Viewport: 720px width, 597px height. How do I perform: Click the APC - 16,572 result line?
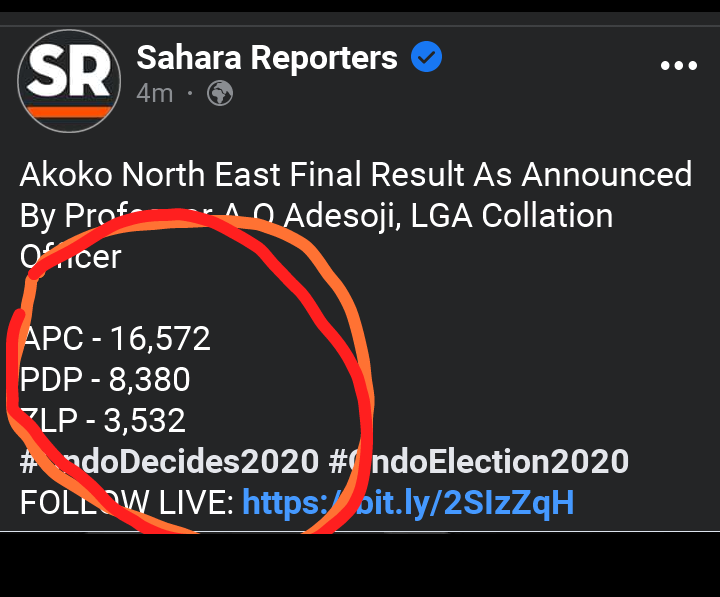point(118,339)
